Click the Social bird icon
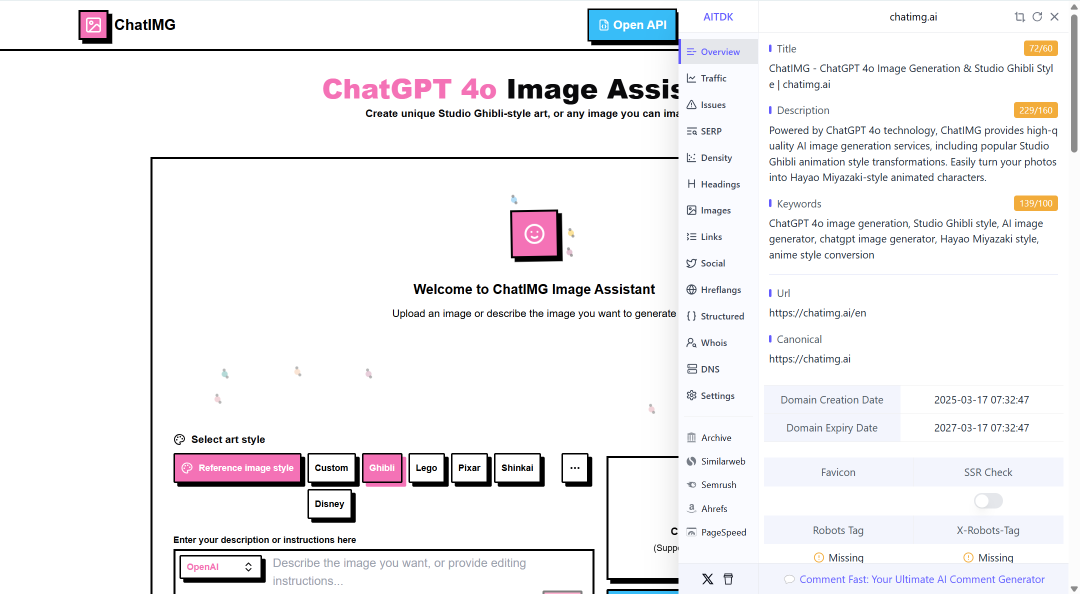Image resolution: width=1080 pixels, height=594 pixels. (692, 263)
